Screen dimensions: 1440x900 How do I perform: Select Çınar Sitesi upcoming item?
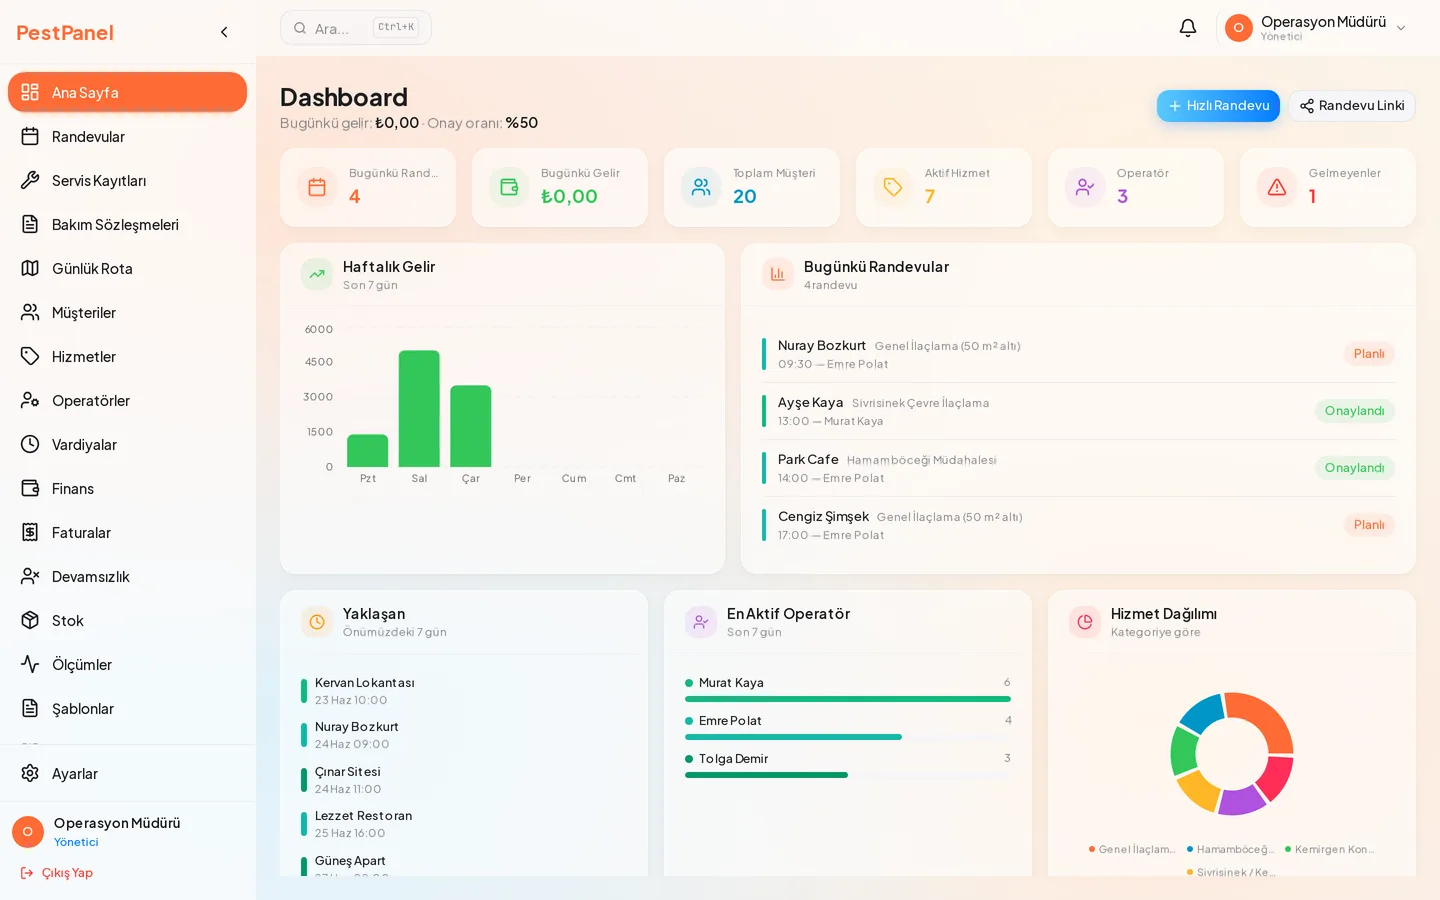(464, 780)
